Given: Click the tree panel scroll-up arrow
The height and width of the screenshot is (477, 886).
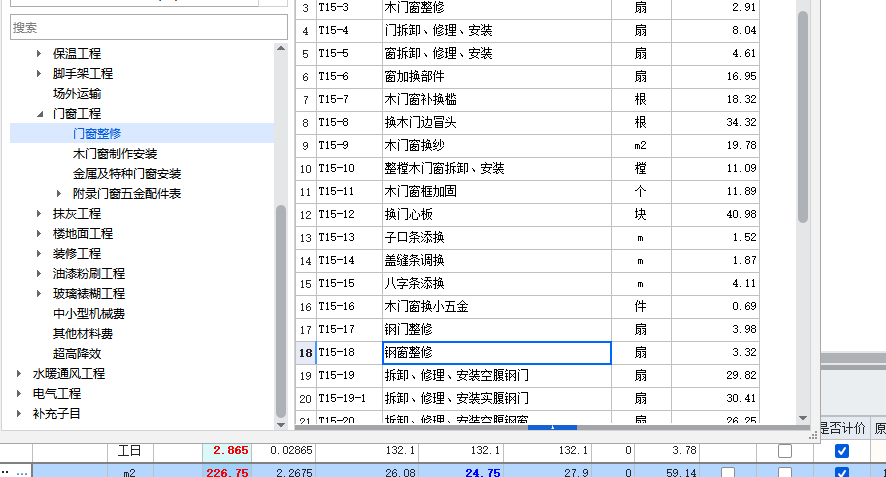Looking at the screenshot, I should (281, 49).
